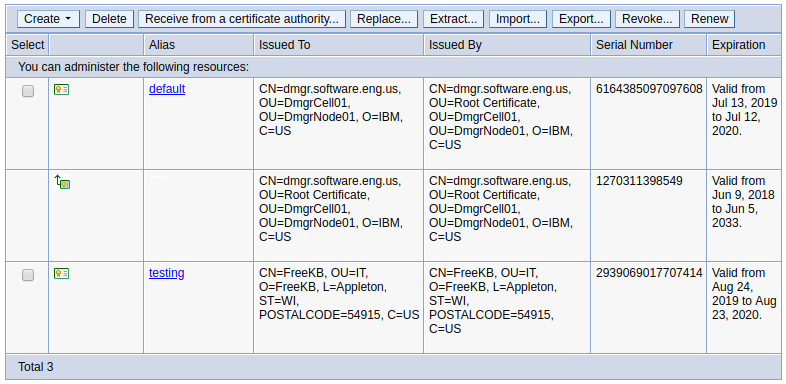Click the Issued By column header
The height and width of the screenshot is (384, 786).
507,45
